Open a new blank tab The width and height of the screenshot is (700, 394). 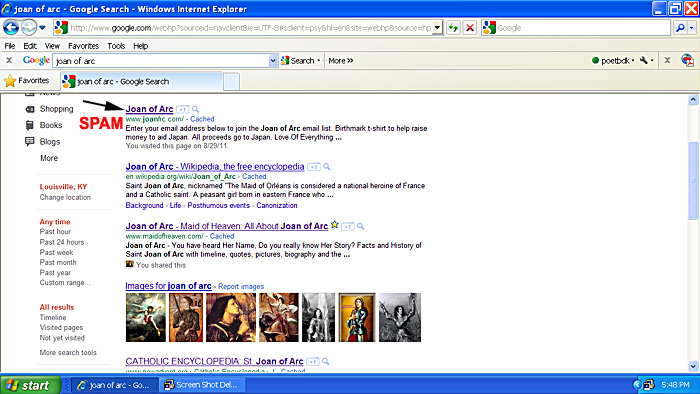click(231, 82)
